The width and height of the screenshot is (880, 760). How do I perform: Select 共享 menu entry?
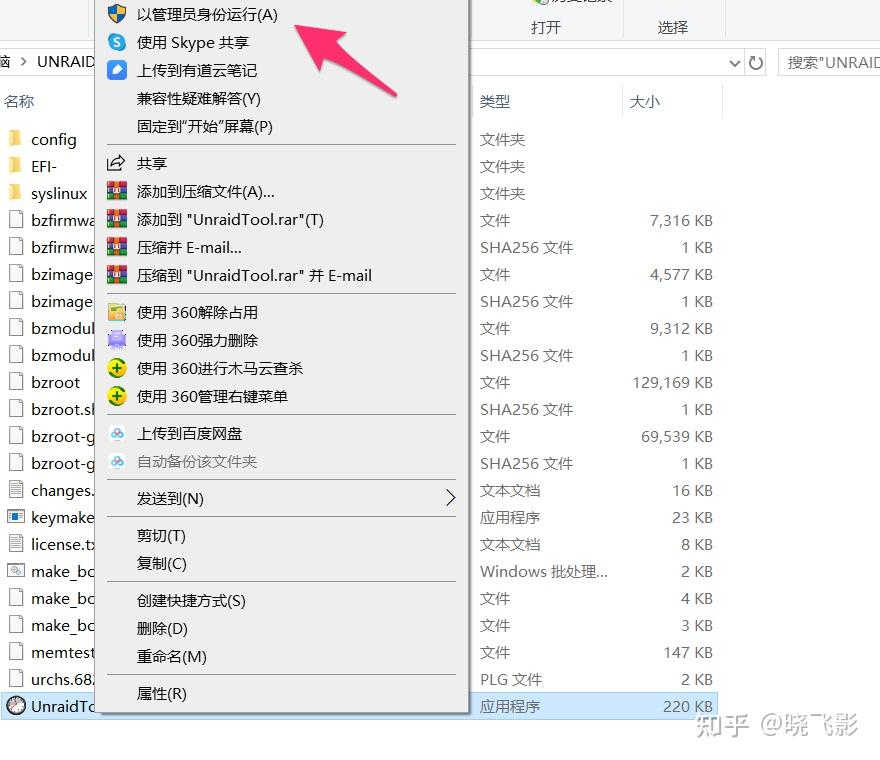point(152,163)
